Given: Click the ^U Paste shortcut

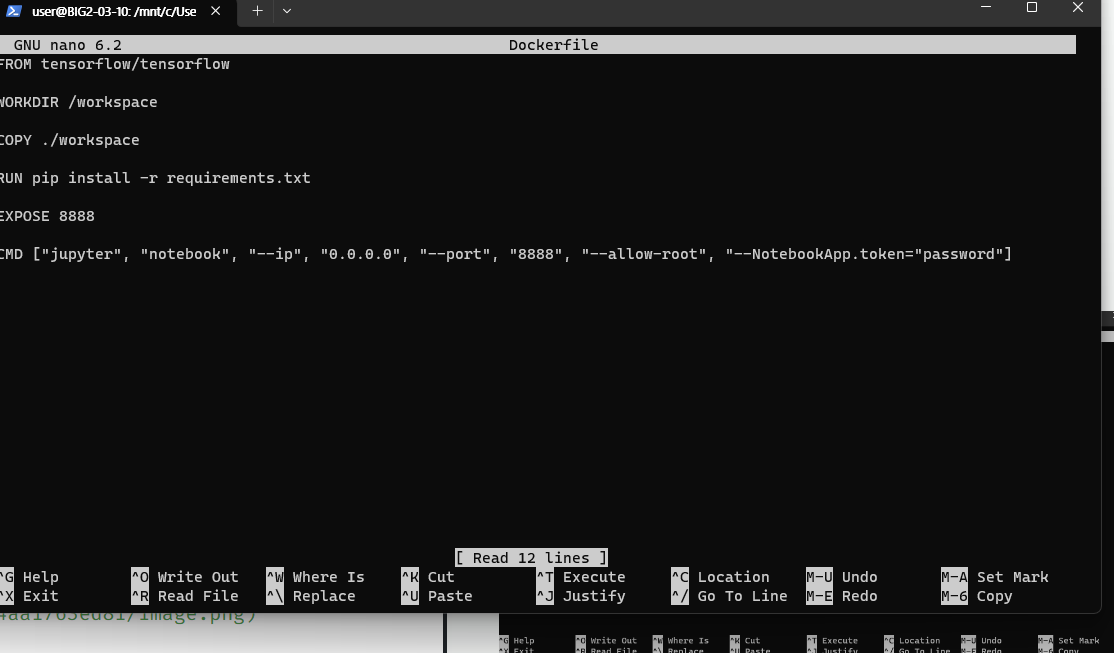Looking at the screenshot, I should point(436,596).
